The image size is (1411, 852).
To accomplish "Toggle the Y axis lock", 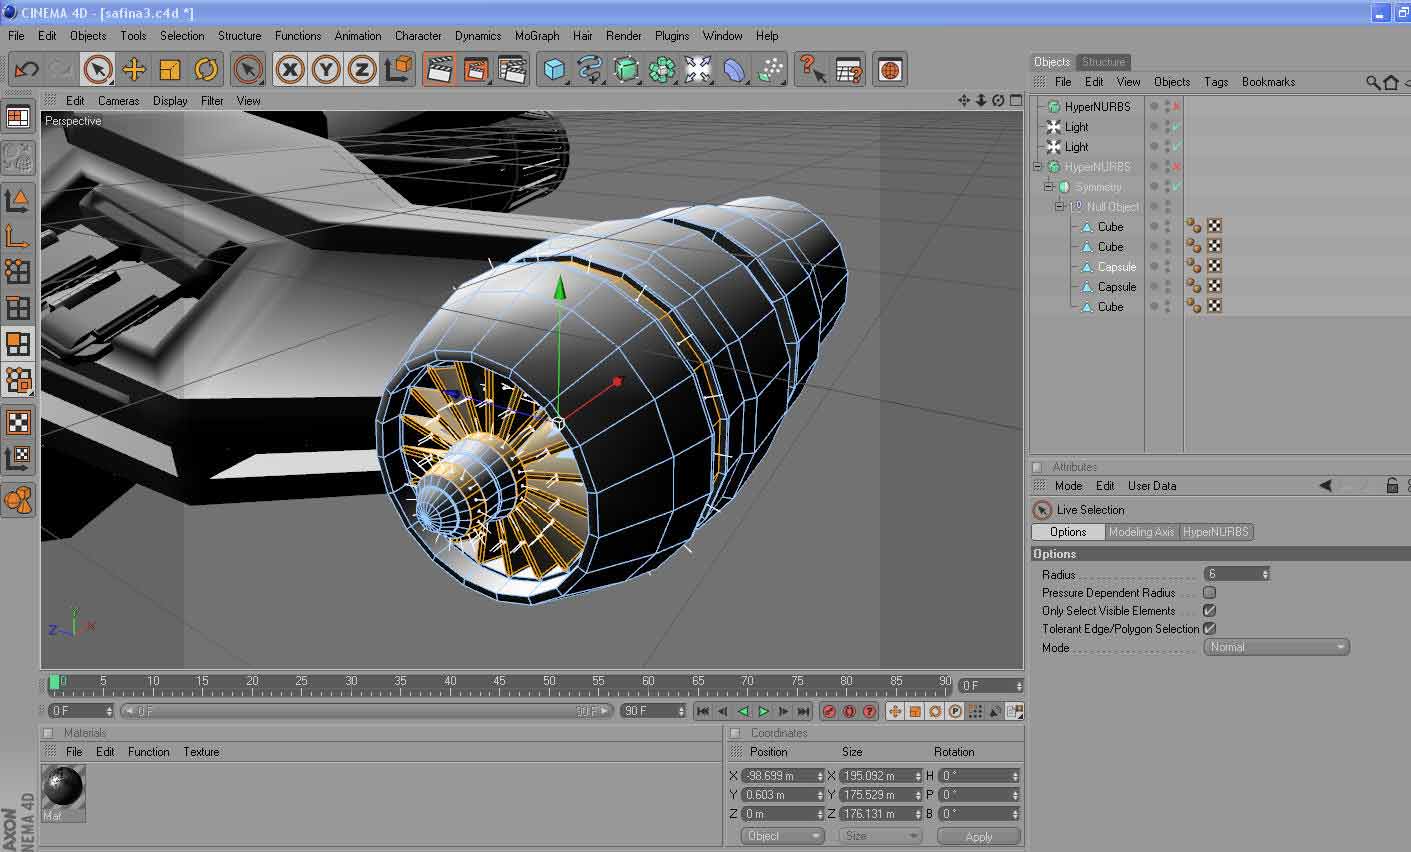I will click(x=326, y=69).
